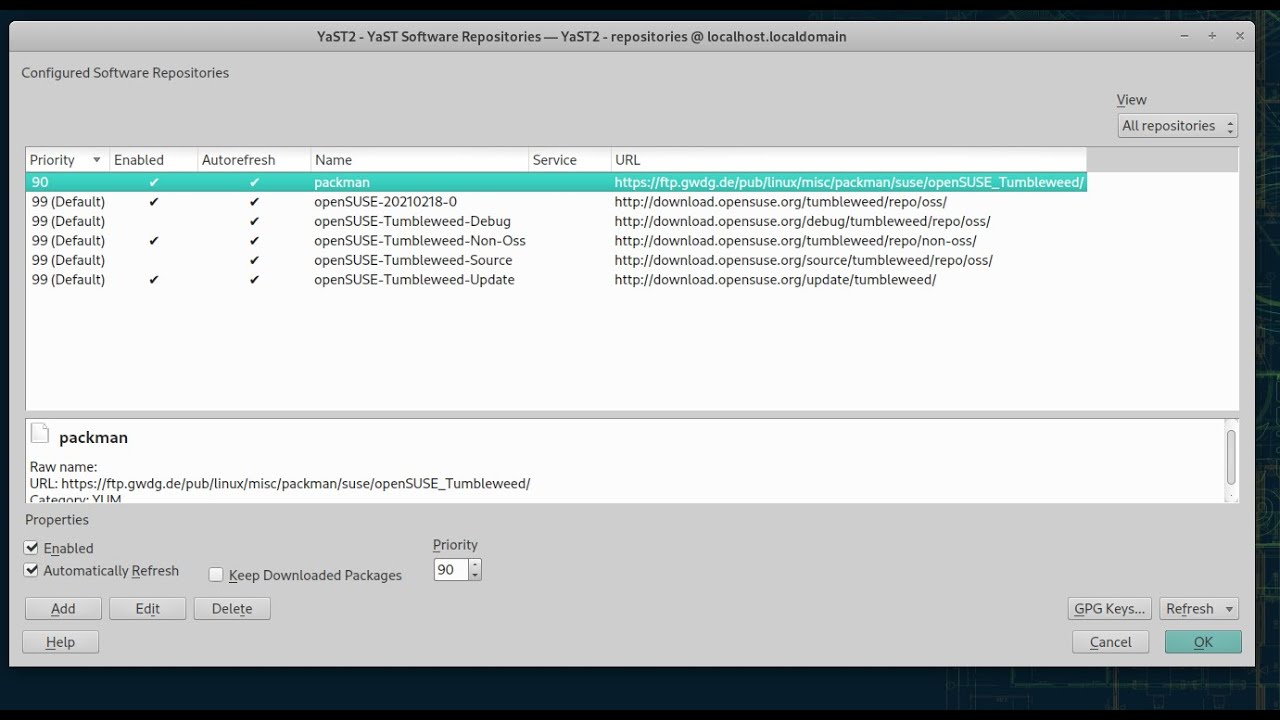Image resolution: width=1280 pixels, height=720 pixels.
Task: Toggle the Enabled checkbox in Properties
Action: tap(31, 548)
